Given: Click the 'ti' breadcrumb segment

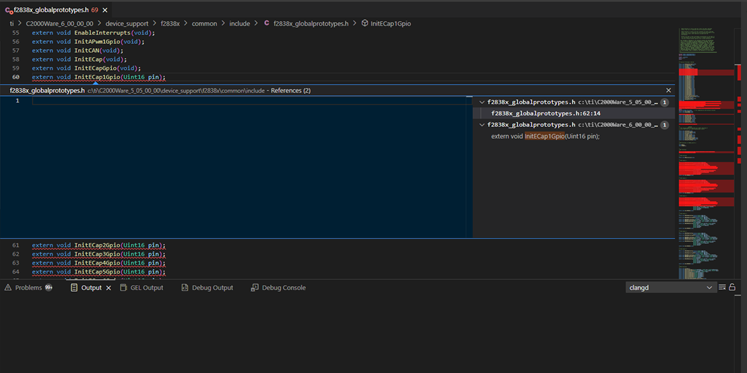Looking at the screenshot, I should pyautogui.click(x=11, y=23).
